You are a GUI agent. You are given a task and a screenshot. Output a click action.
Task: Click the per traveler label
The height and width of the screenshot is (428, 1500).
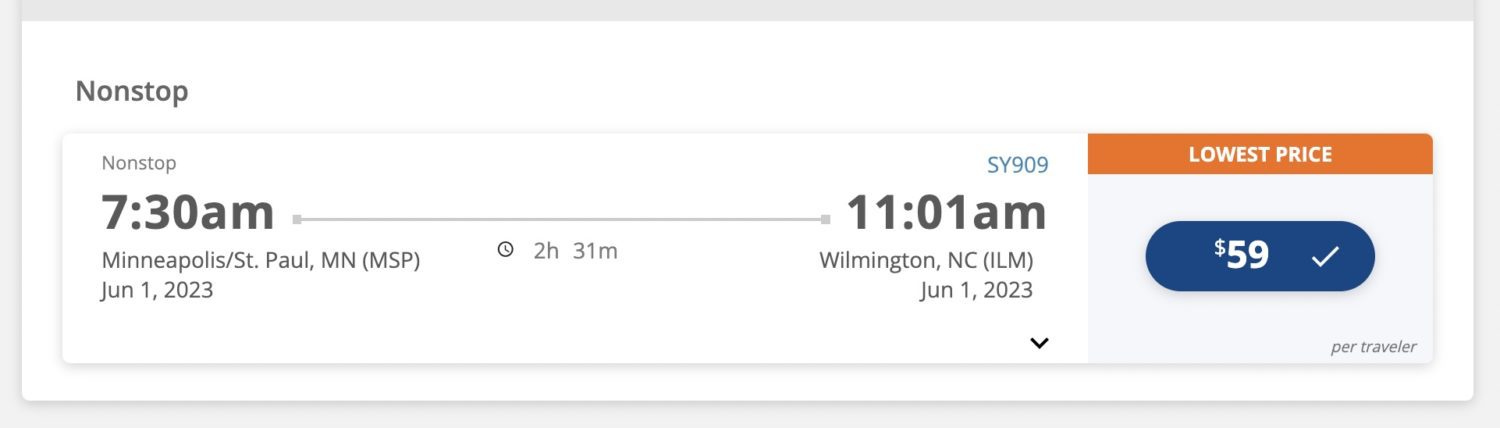(1373, 347)
